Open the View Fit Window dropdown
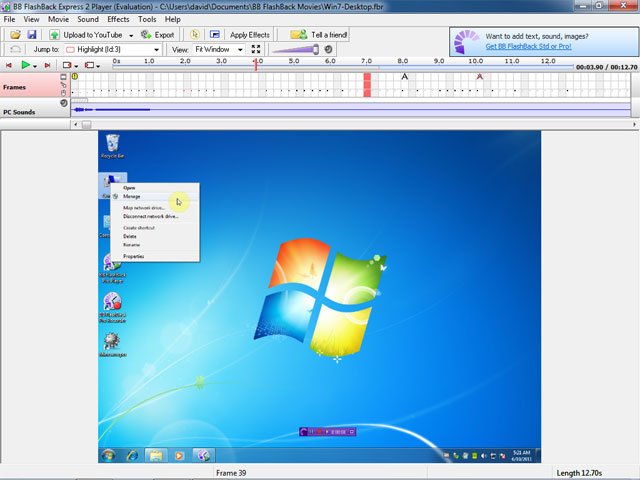The image size is (640, 480). click(x=238, y=49)
